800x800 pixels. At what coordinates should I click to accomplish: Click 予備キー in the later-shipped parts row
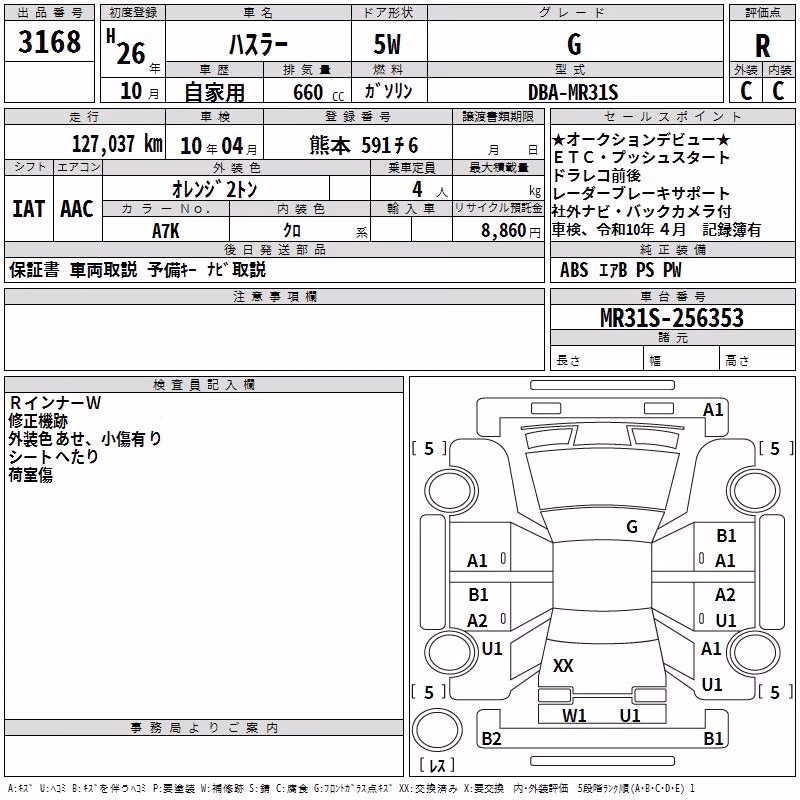tap(172, 269)
